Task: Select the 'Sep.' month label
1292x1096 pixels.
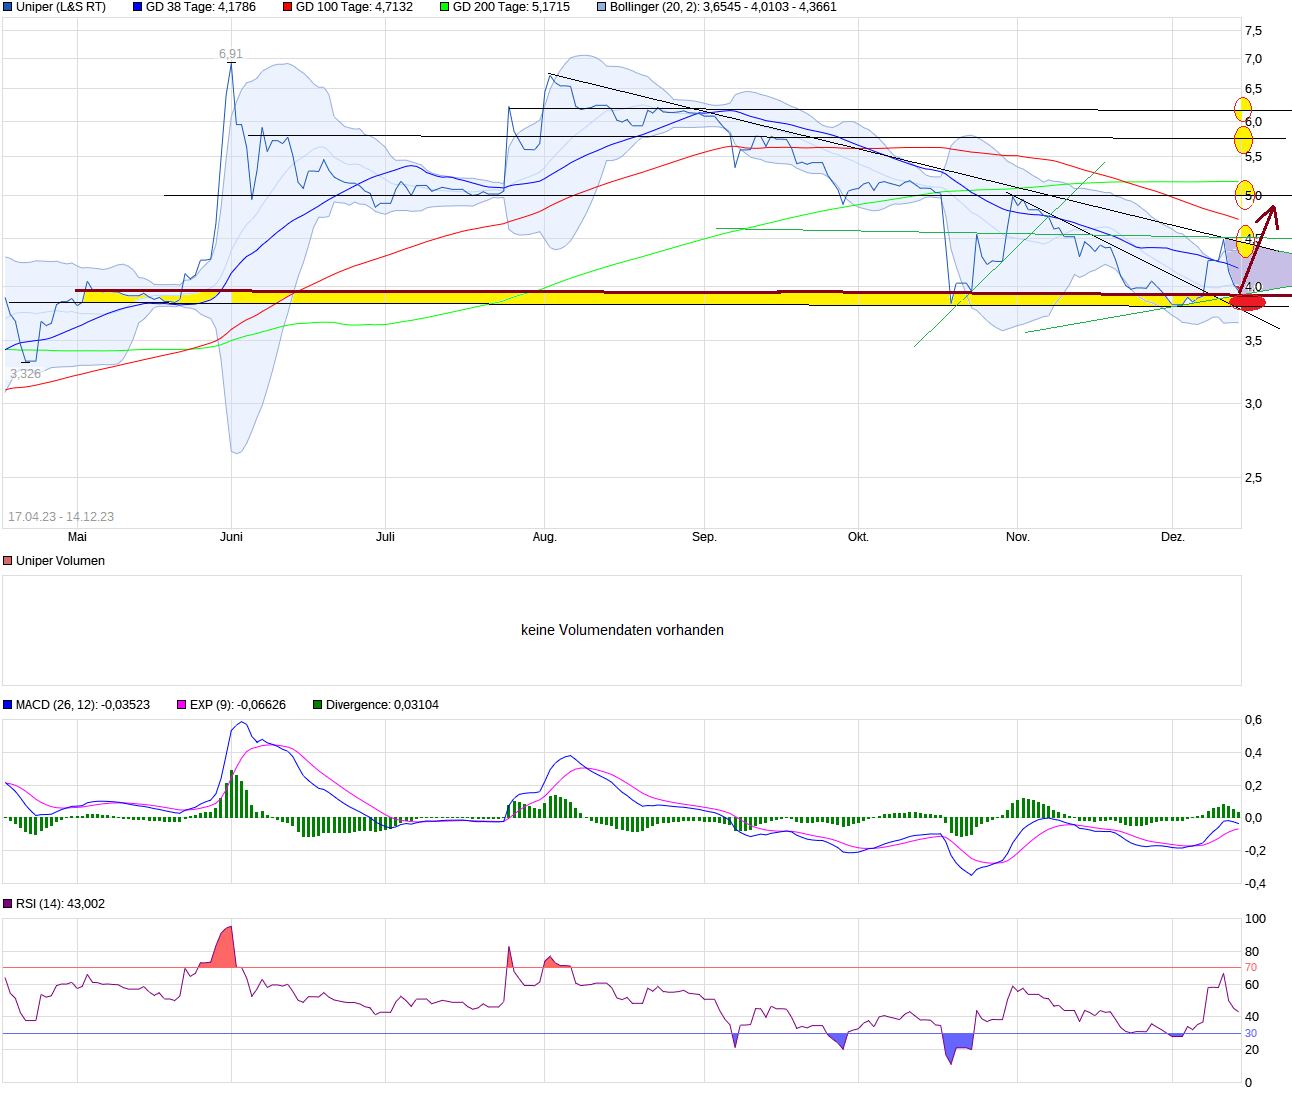Action: [x=704, y=537]
